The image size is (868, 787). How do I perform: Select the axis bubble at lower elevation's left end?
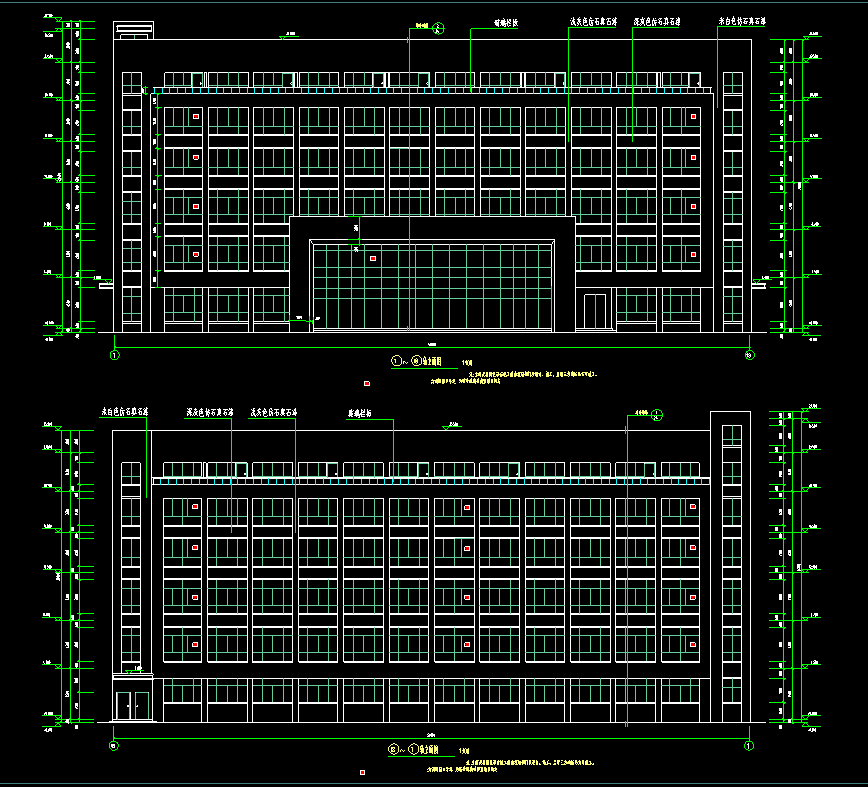point(114,744)
